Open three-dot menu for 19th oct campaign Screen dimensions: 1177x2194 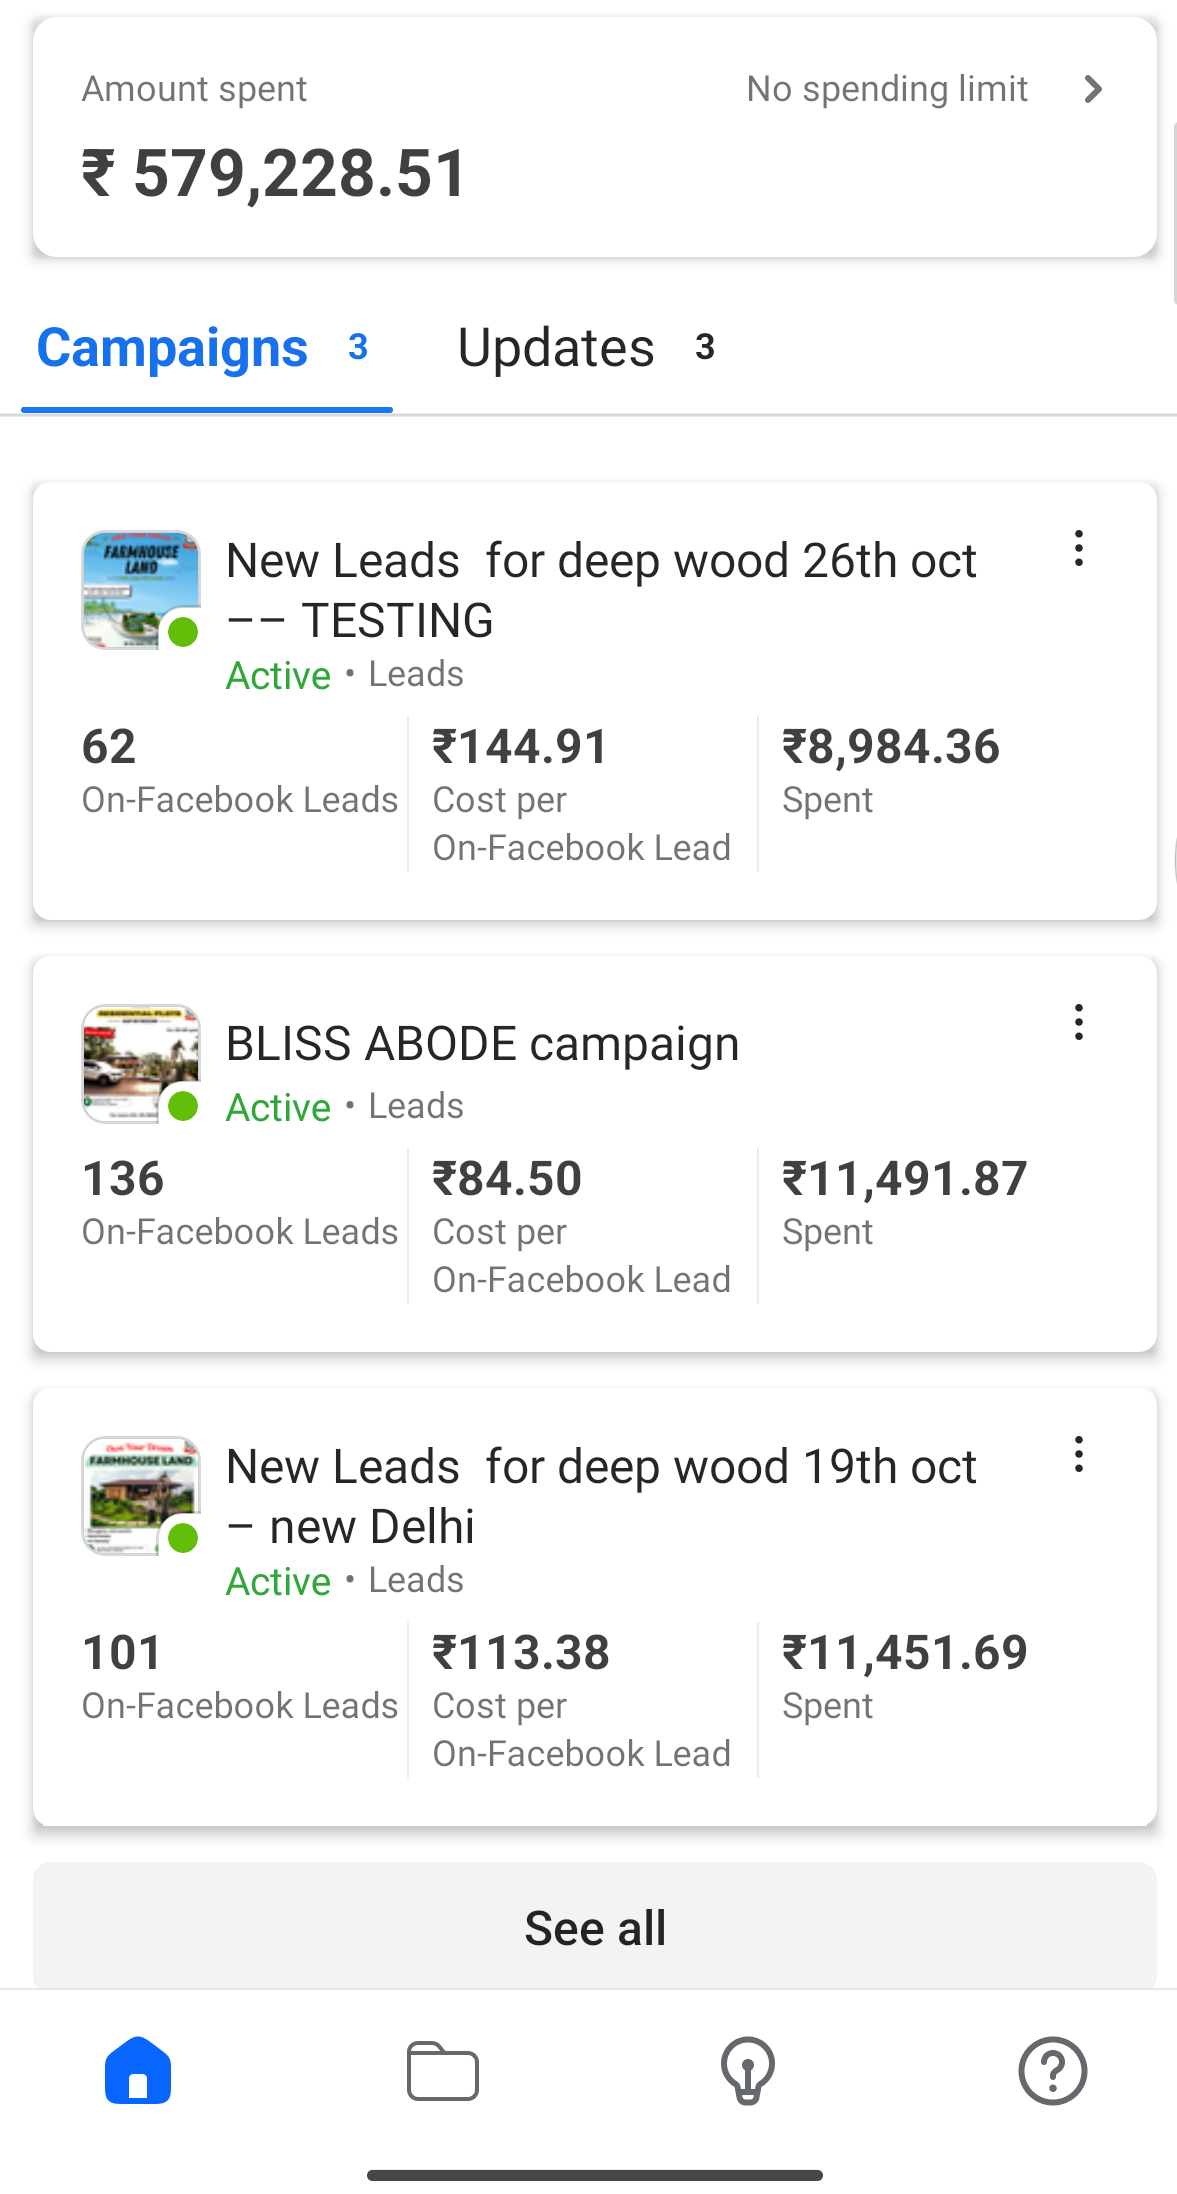click(1078, 1455)
